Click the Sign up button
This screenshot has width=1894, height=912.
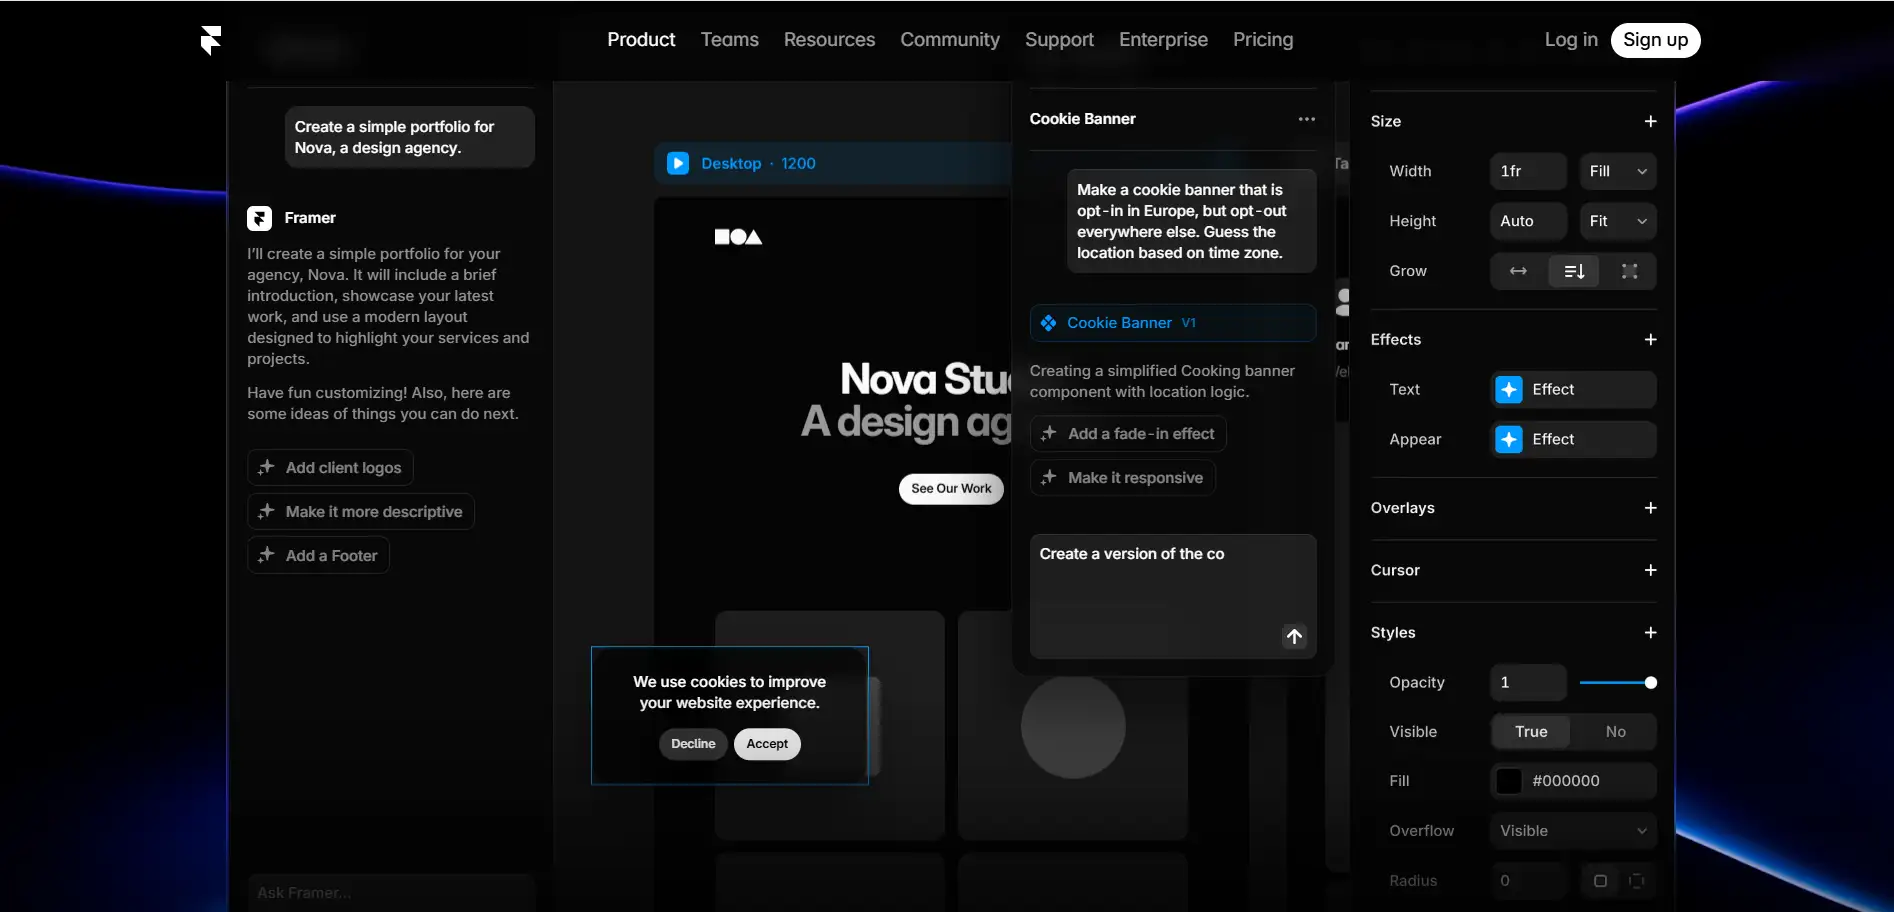[1655, 40]
